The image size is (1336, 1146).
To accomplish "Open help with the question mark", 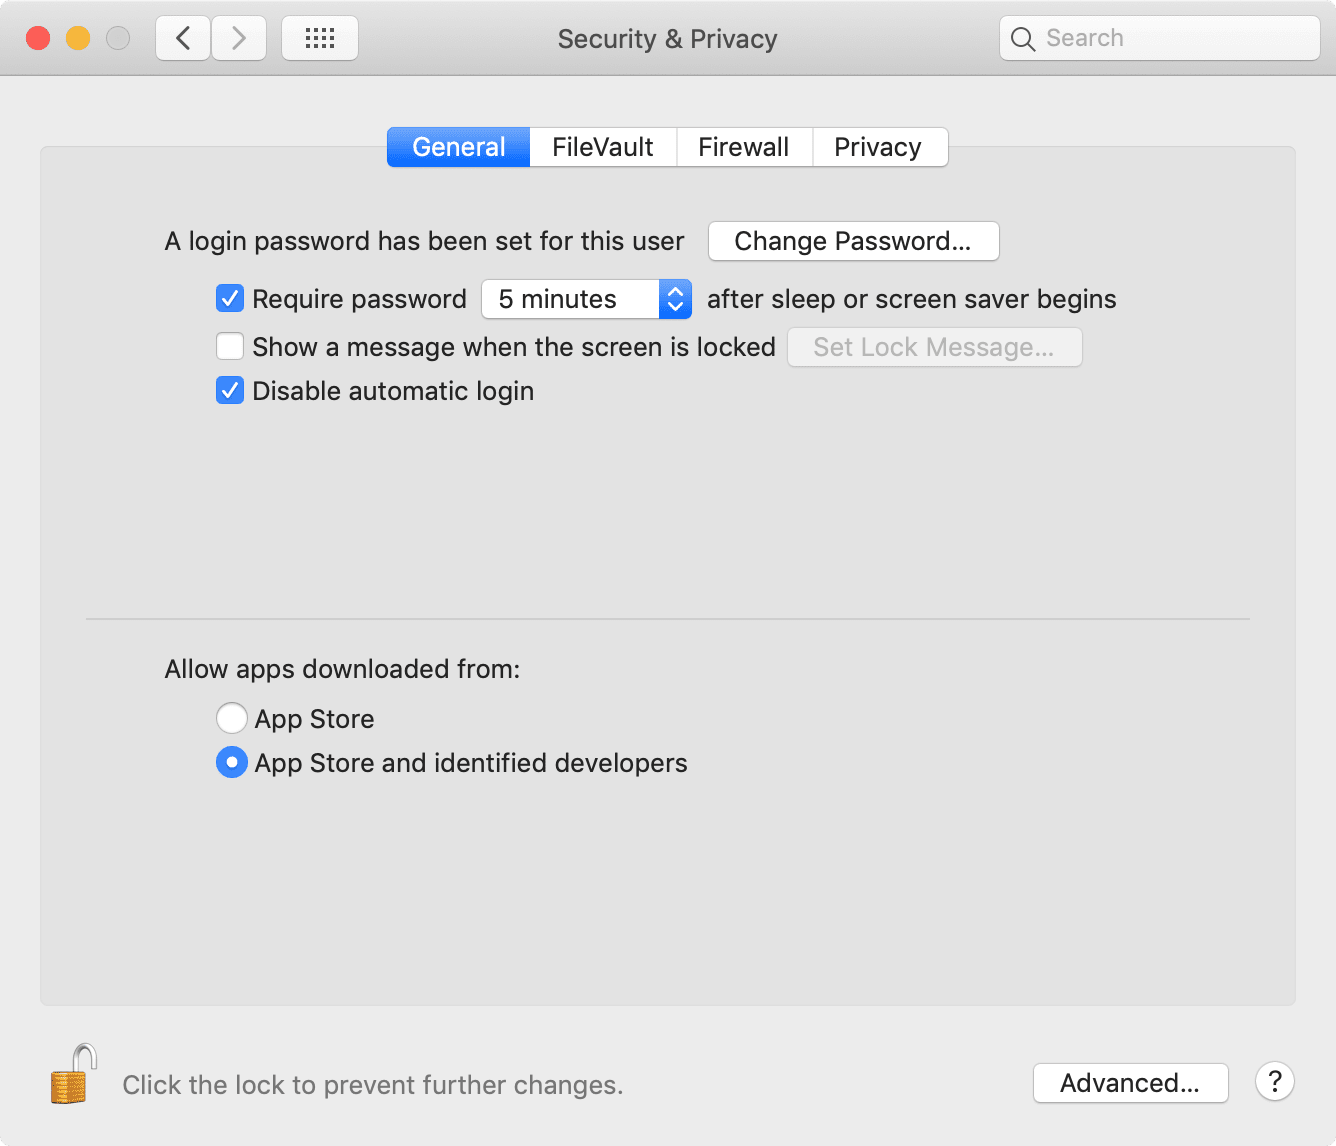I will point(1275,1082).
